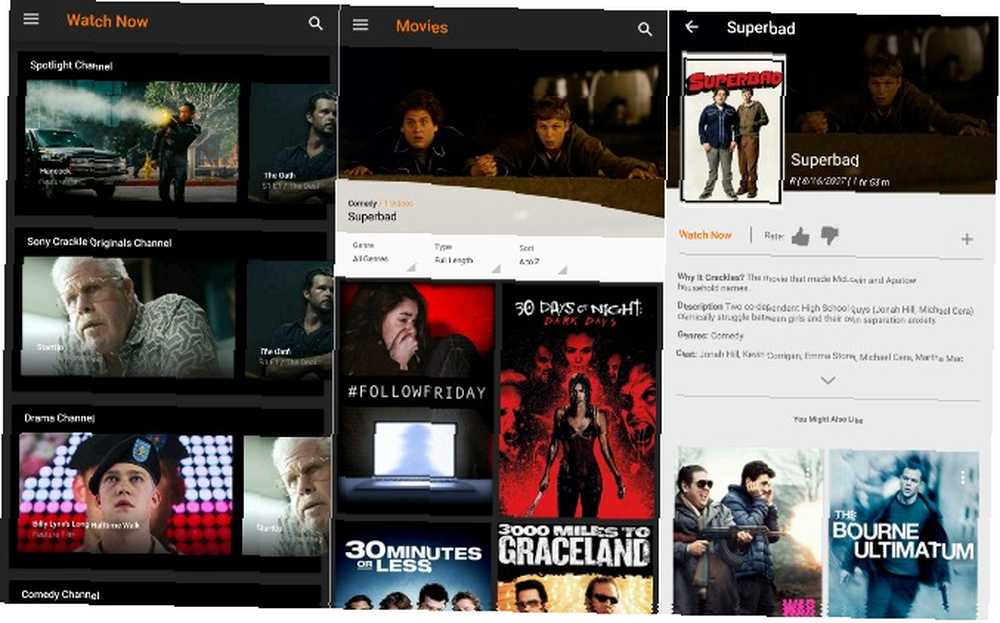Go back from Superbad detail page

(691, 27)
